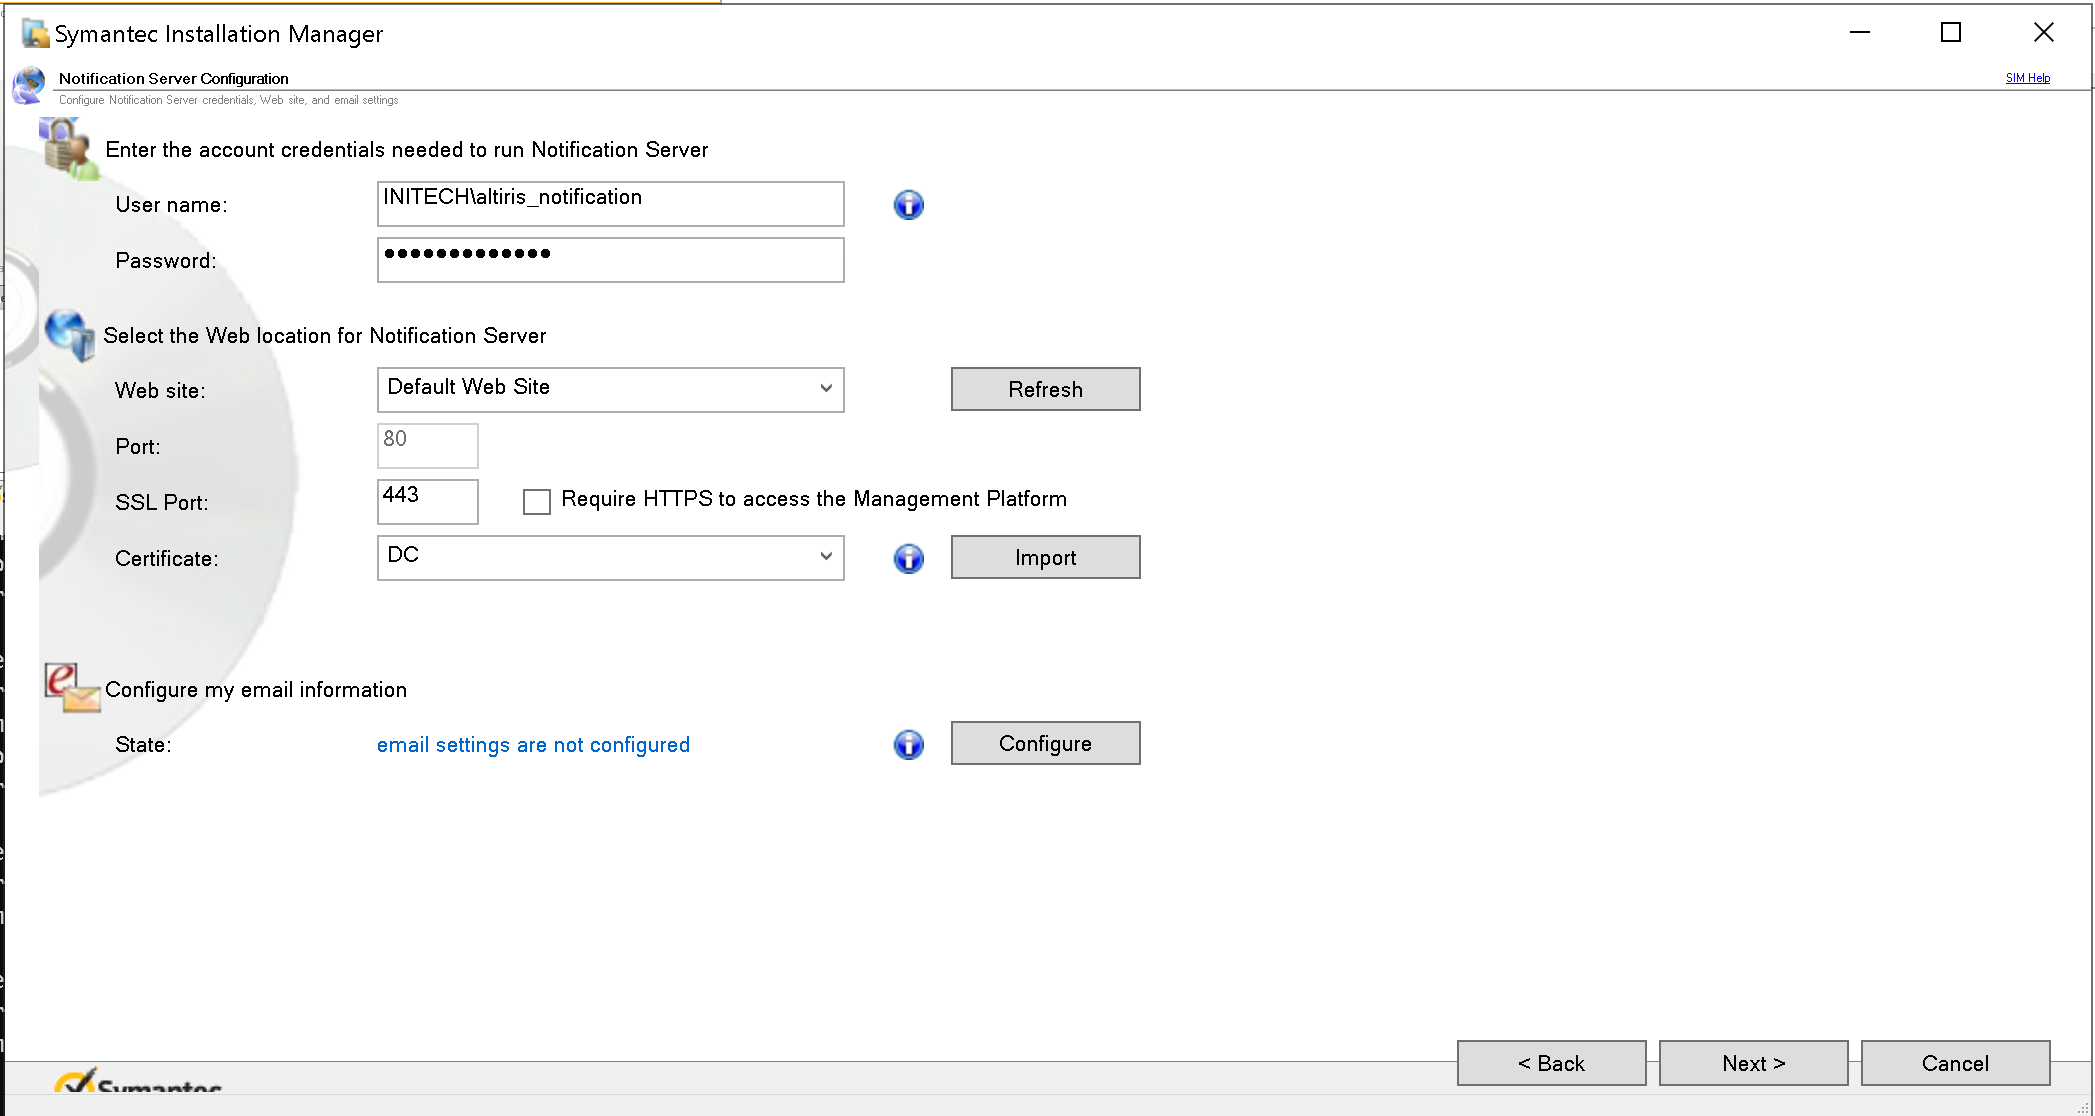The height and width of the screenshot is (1116, 2095).
Task: Click the info icon next to User name
Action: (908, 205)
